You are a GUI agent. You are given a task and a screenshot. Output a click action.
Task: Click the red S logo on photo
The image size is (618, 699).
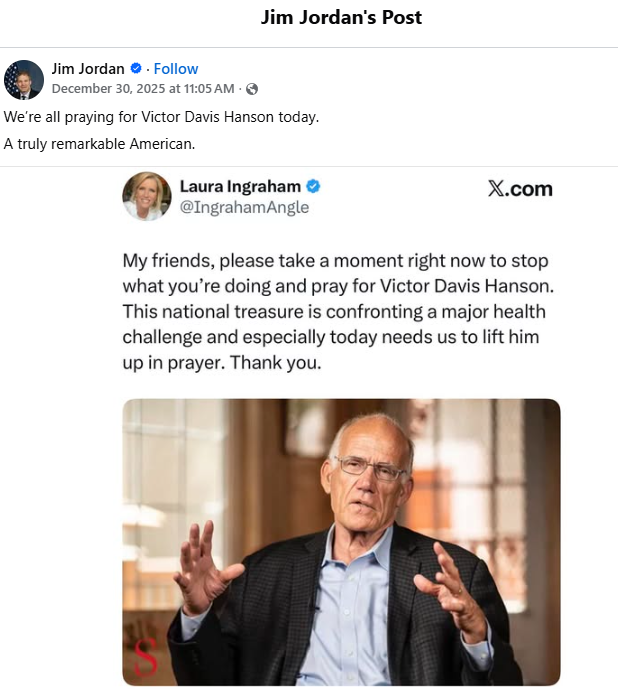pos(141,657)
